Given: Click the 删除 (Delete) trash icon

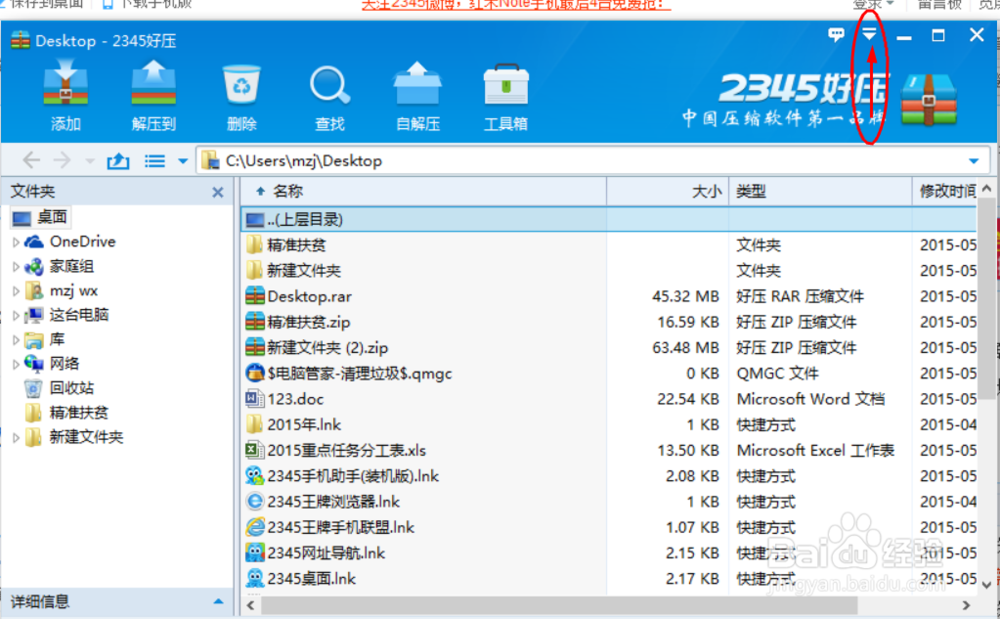Looking at the screenshot, I should pos(242,84).
